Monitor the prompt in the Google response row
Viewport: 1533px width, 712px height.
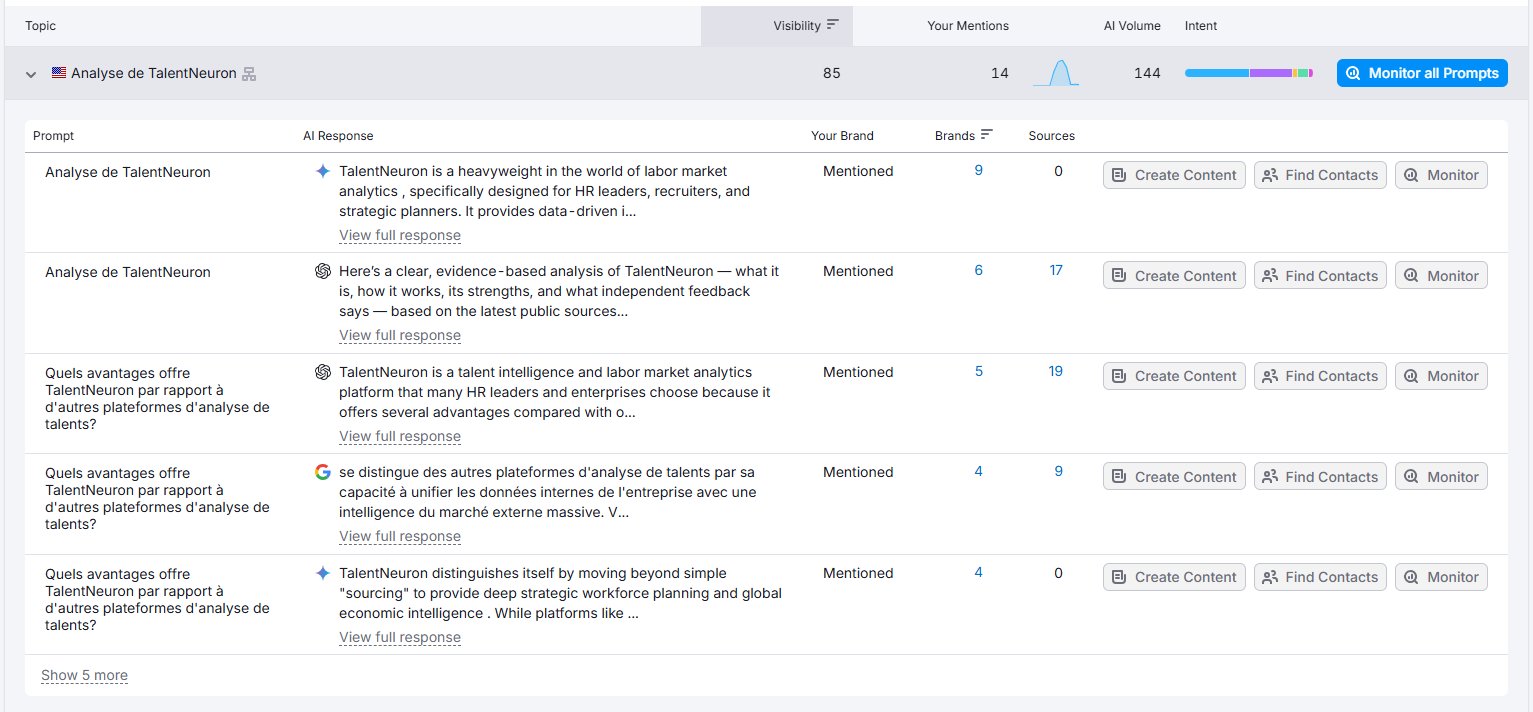coord(1441,477)
